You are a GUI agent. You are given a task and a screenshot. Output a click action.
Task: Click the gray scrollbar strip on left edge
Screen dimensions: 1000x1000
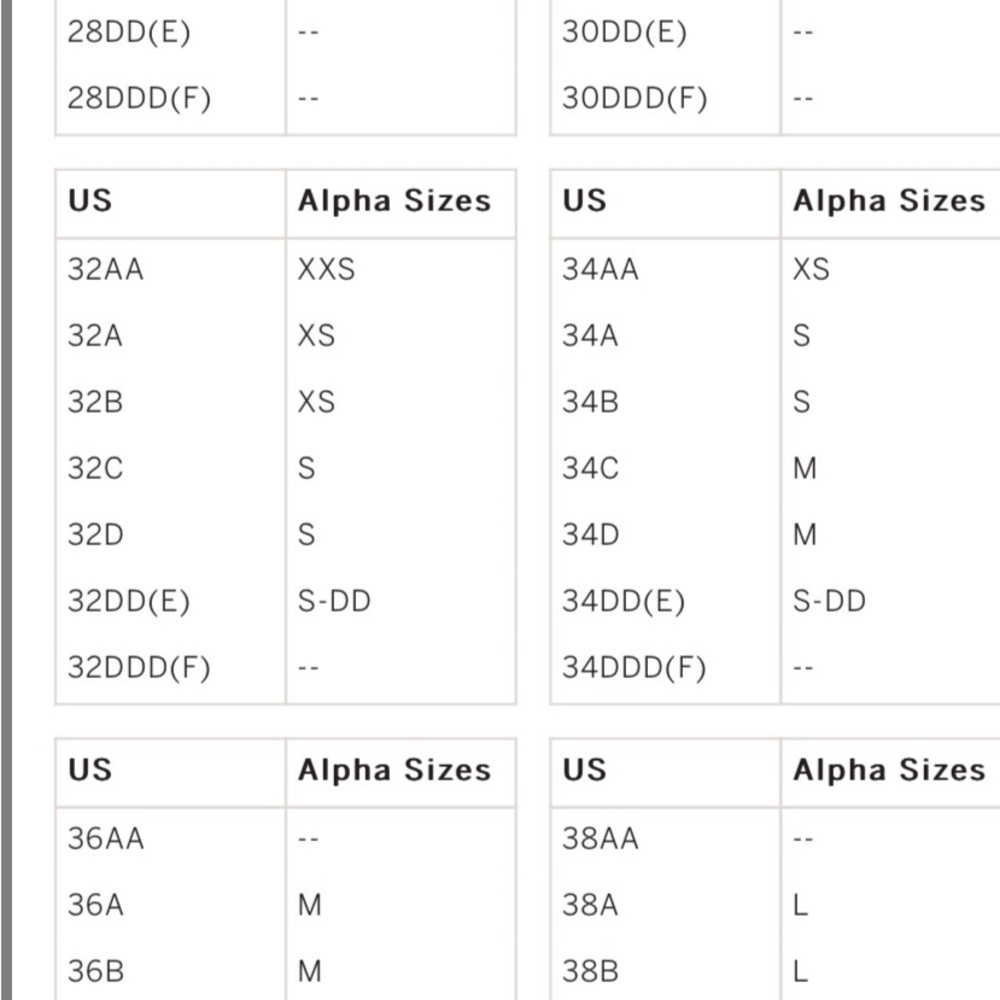tap(6, 500)
